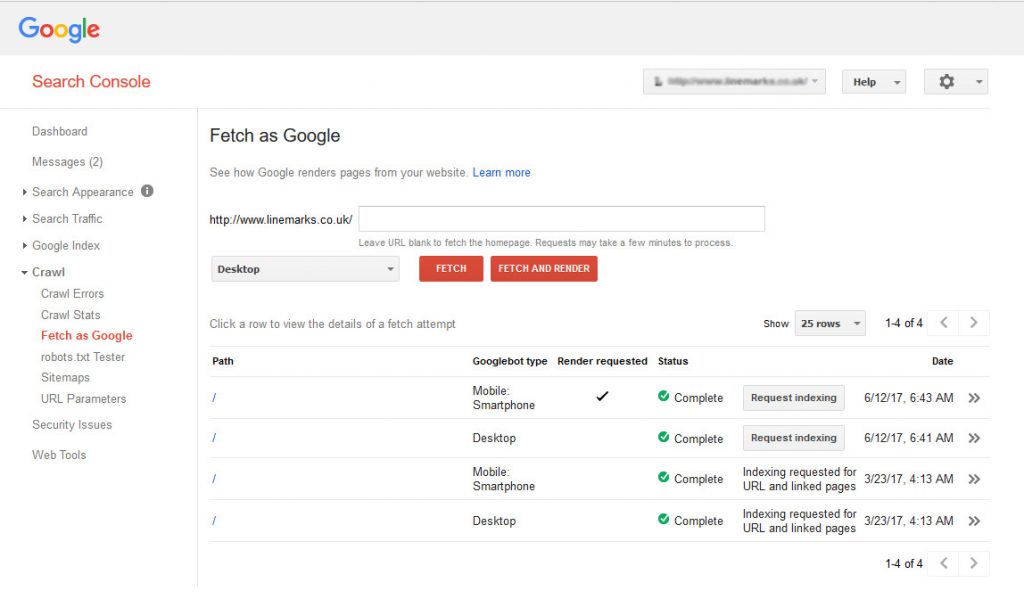The image size is (1024, 599).
Task: Click the render requested checkmark
Action: click(602, 396)
